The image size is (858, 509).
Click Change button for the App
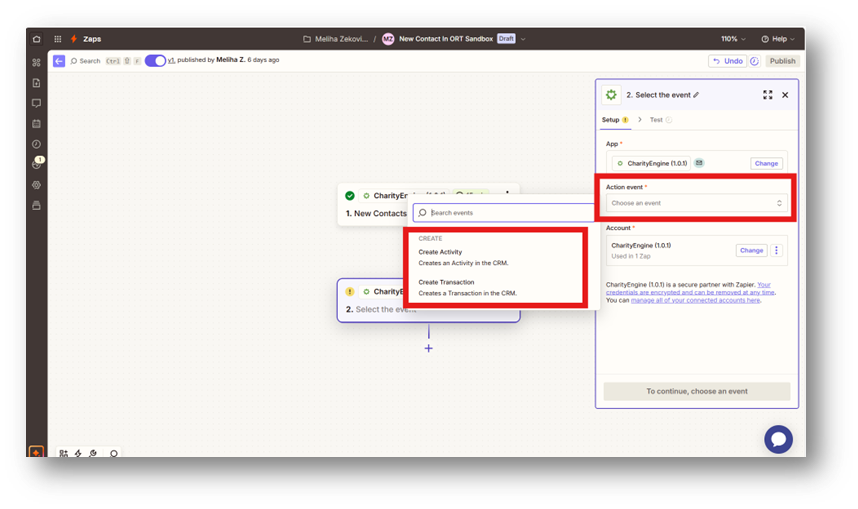766,163
